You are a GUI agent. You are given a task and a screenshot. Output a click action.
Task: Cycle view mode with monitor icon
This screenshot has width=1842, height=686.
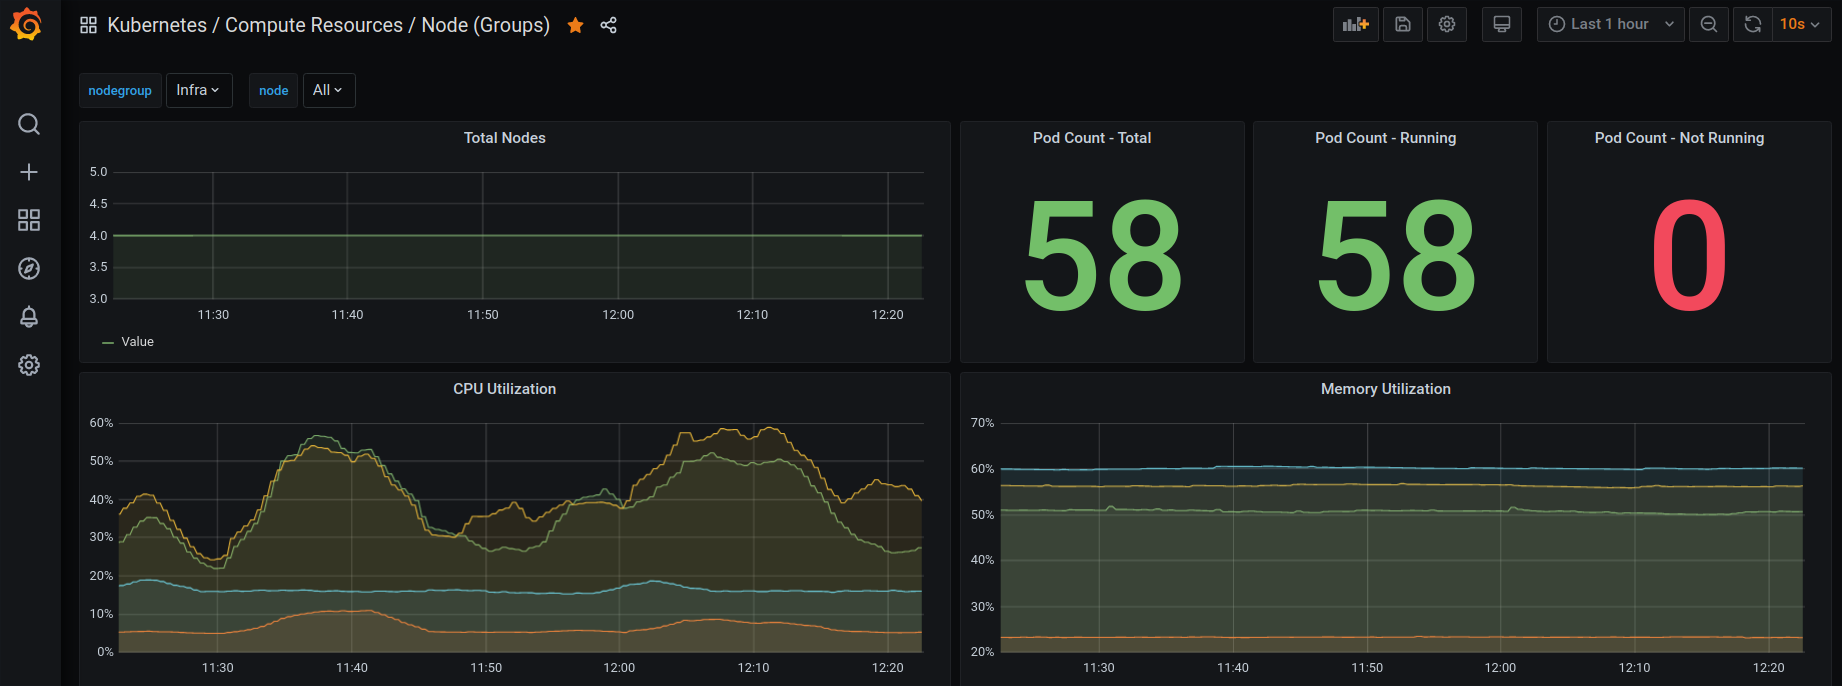point(1501,24)
